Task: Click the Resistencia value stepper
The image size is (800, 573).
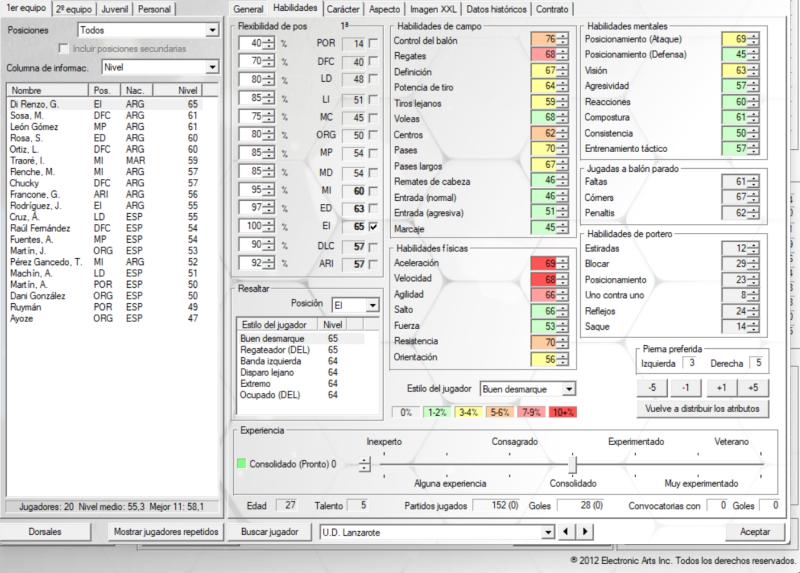Action: [x=563, y=342]
